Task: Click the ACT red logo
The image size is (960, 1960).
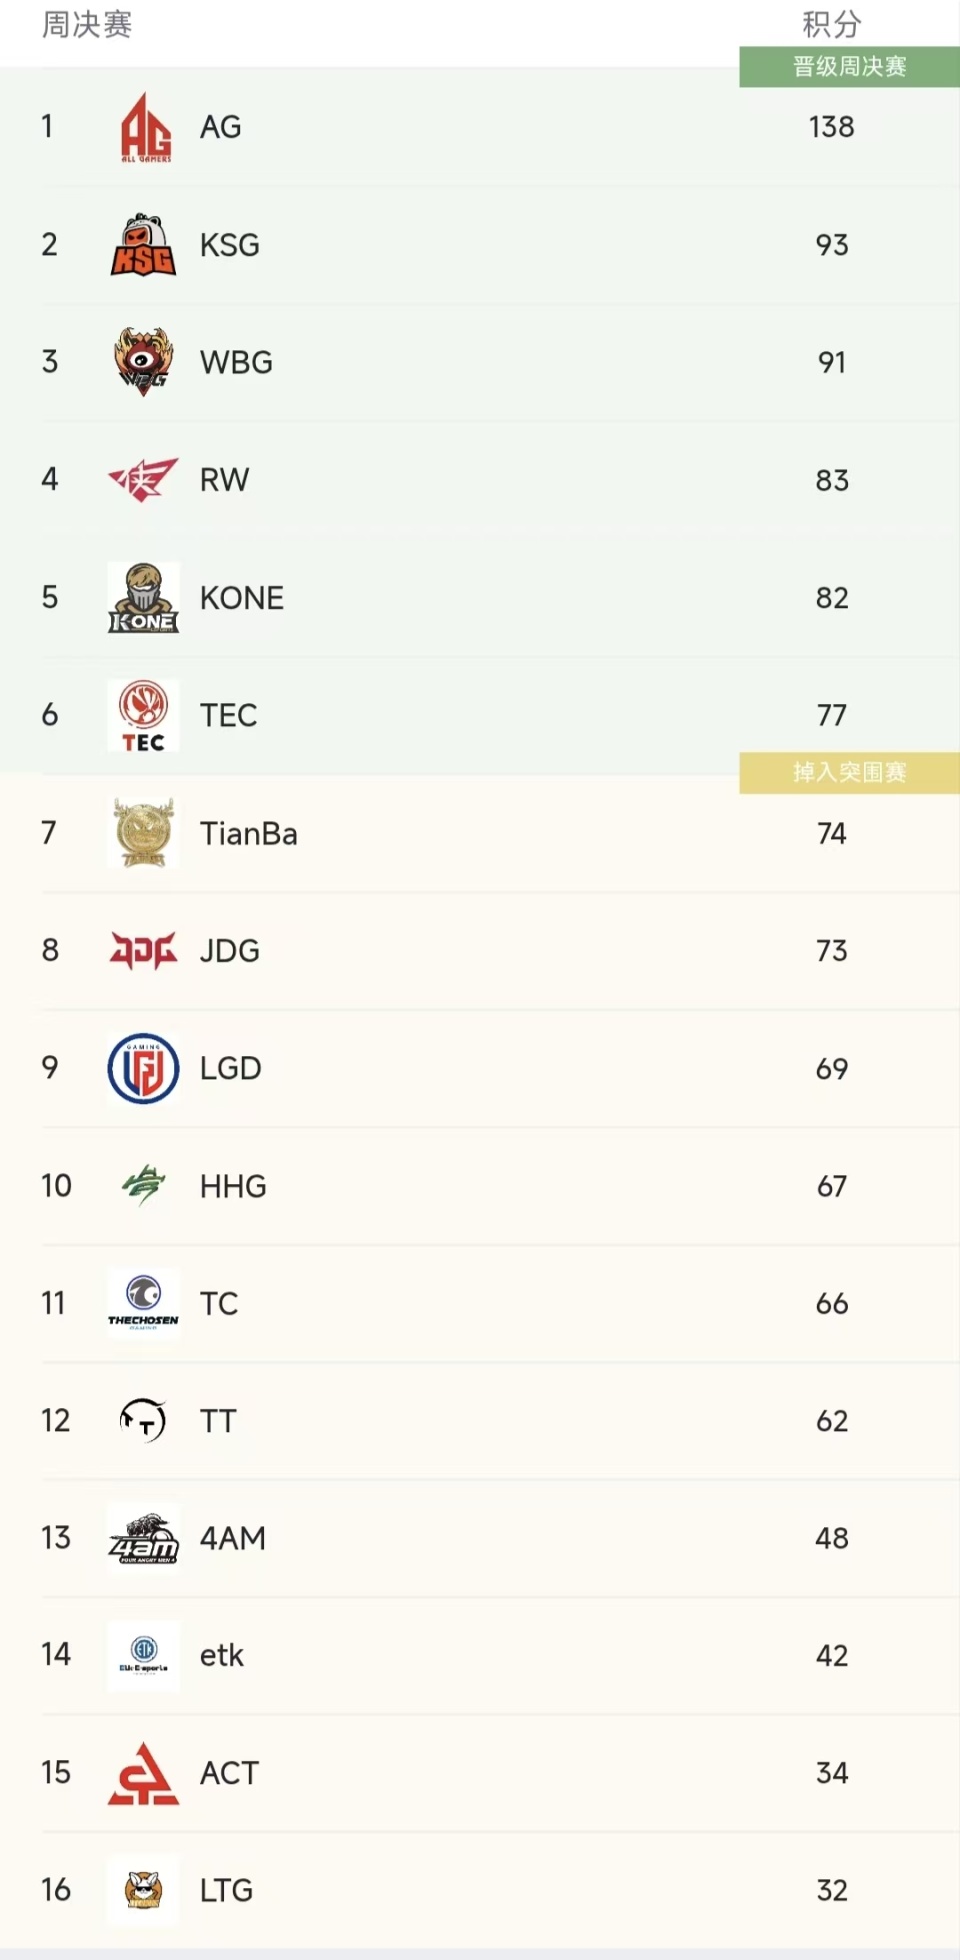Action: (x=143, y=1773)
